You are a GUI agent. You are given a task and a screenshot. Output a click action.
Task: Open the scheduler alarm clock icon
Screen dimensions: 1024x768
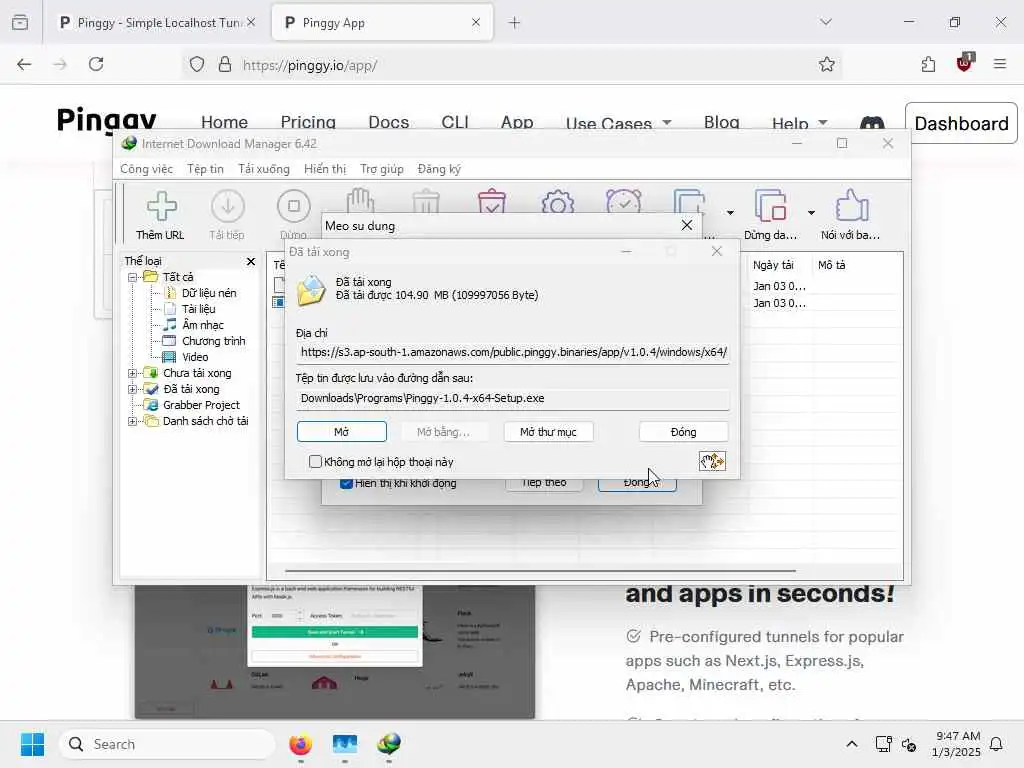(x=624, y=201)
